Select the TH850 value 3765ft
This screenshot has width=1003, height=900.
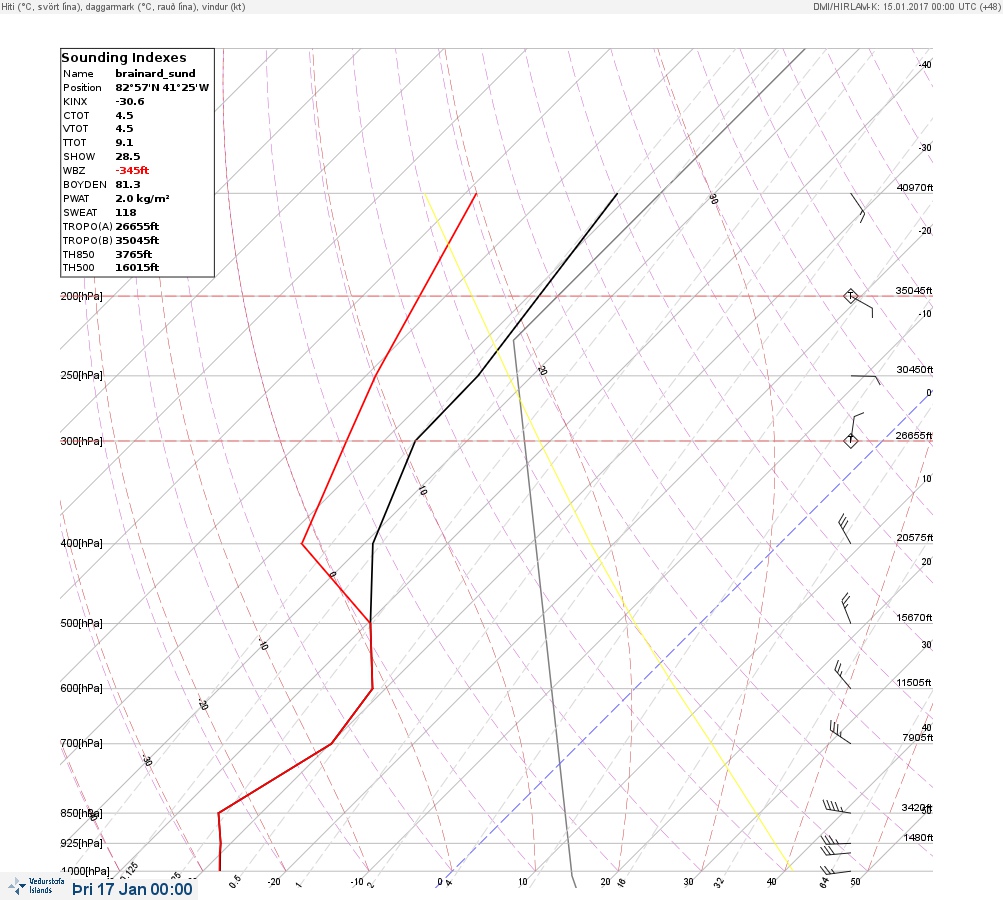(x=133, y=255)
